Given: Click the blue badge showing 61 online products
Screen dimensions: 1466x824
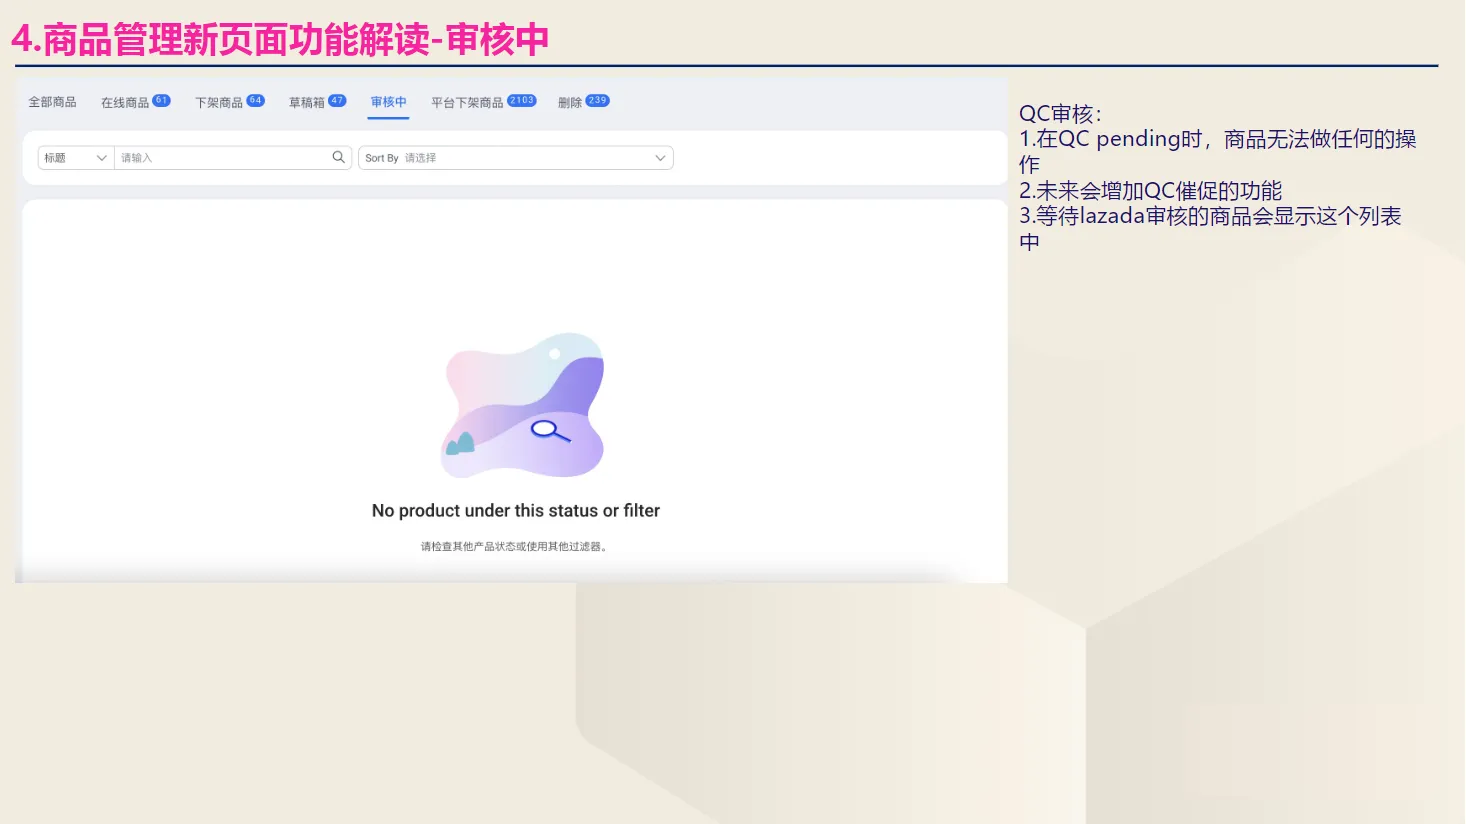Looking at the screenshot, I should 162,100.
